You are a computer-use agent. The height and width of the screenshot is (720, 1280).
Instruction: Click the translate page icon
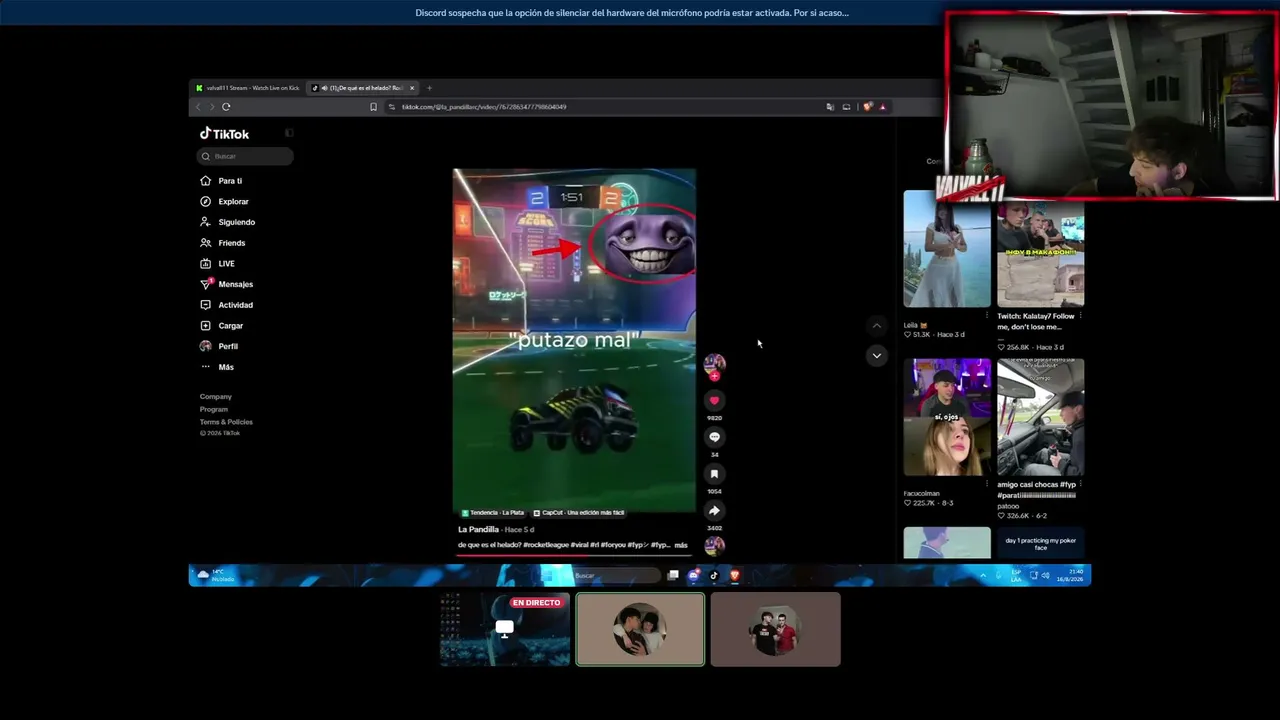click(830, 107)
